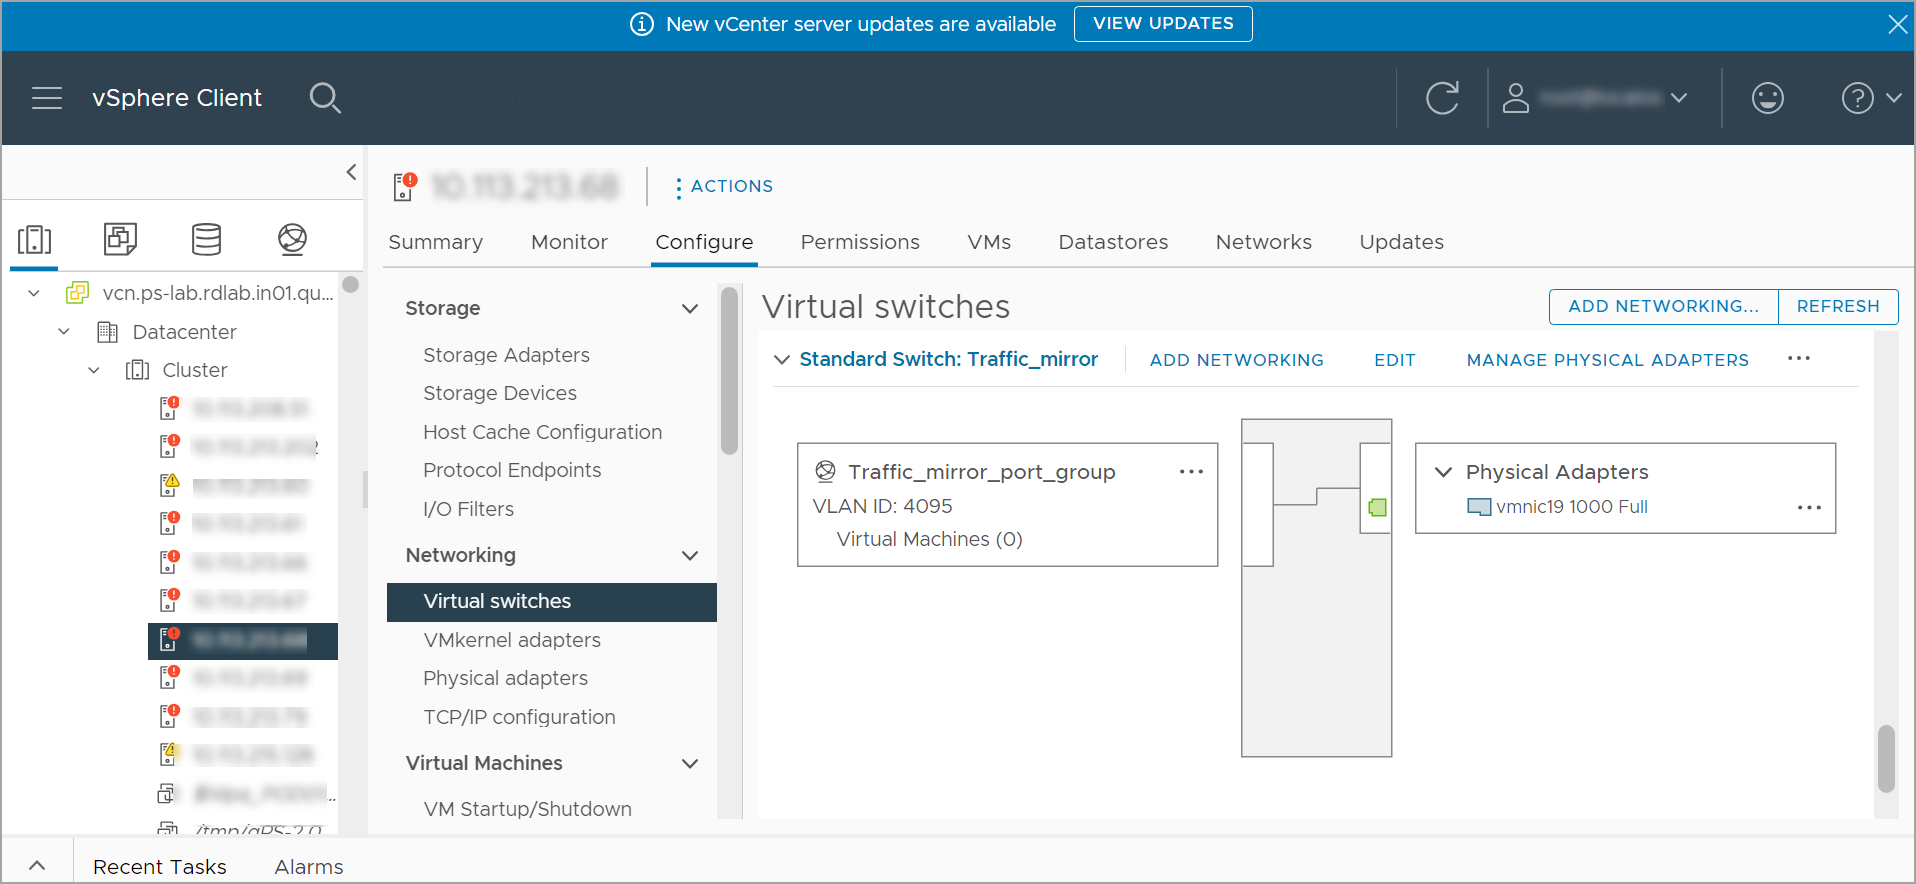Collapse Standard Switch Traffic_mirror section
The width and height of the screenshot is (1916, 884).
point(782,359)
